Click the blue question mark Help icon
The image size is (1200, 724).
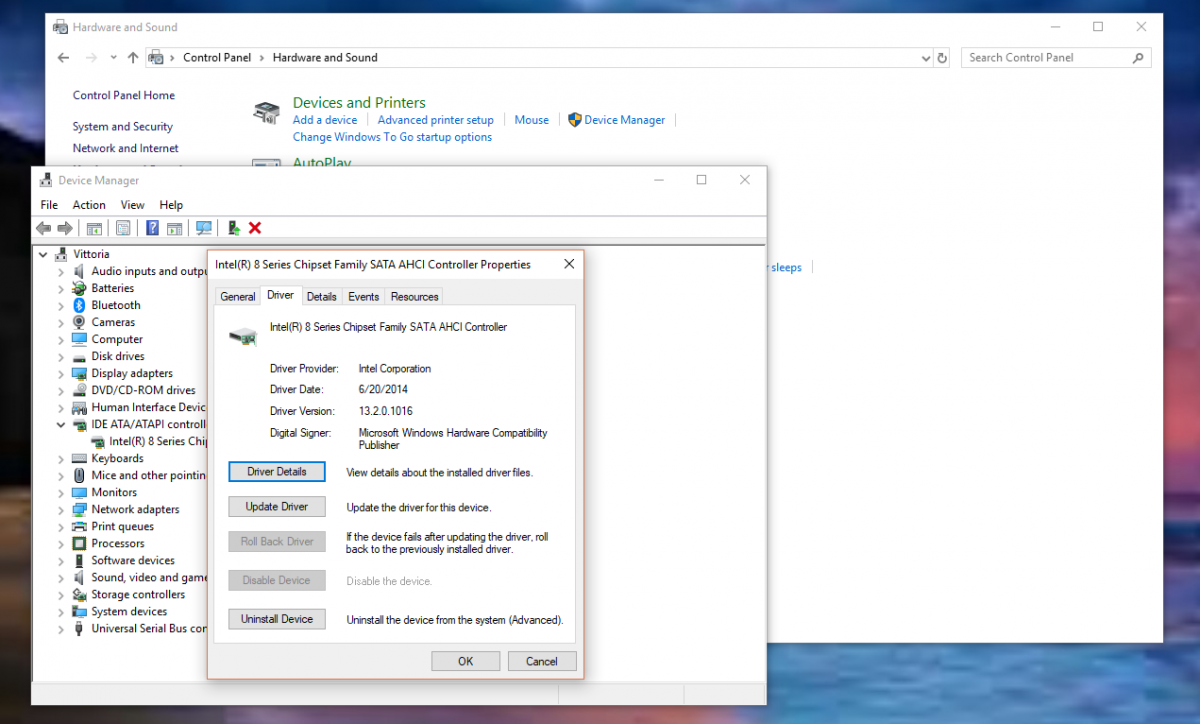pyautogui.click(x=152, y=228)
